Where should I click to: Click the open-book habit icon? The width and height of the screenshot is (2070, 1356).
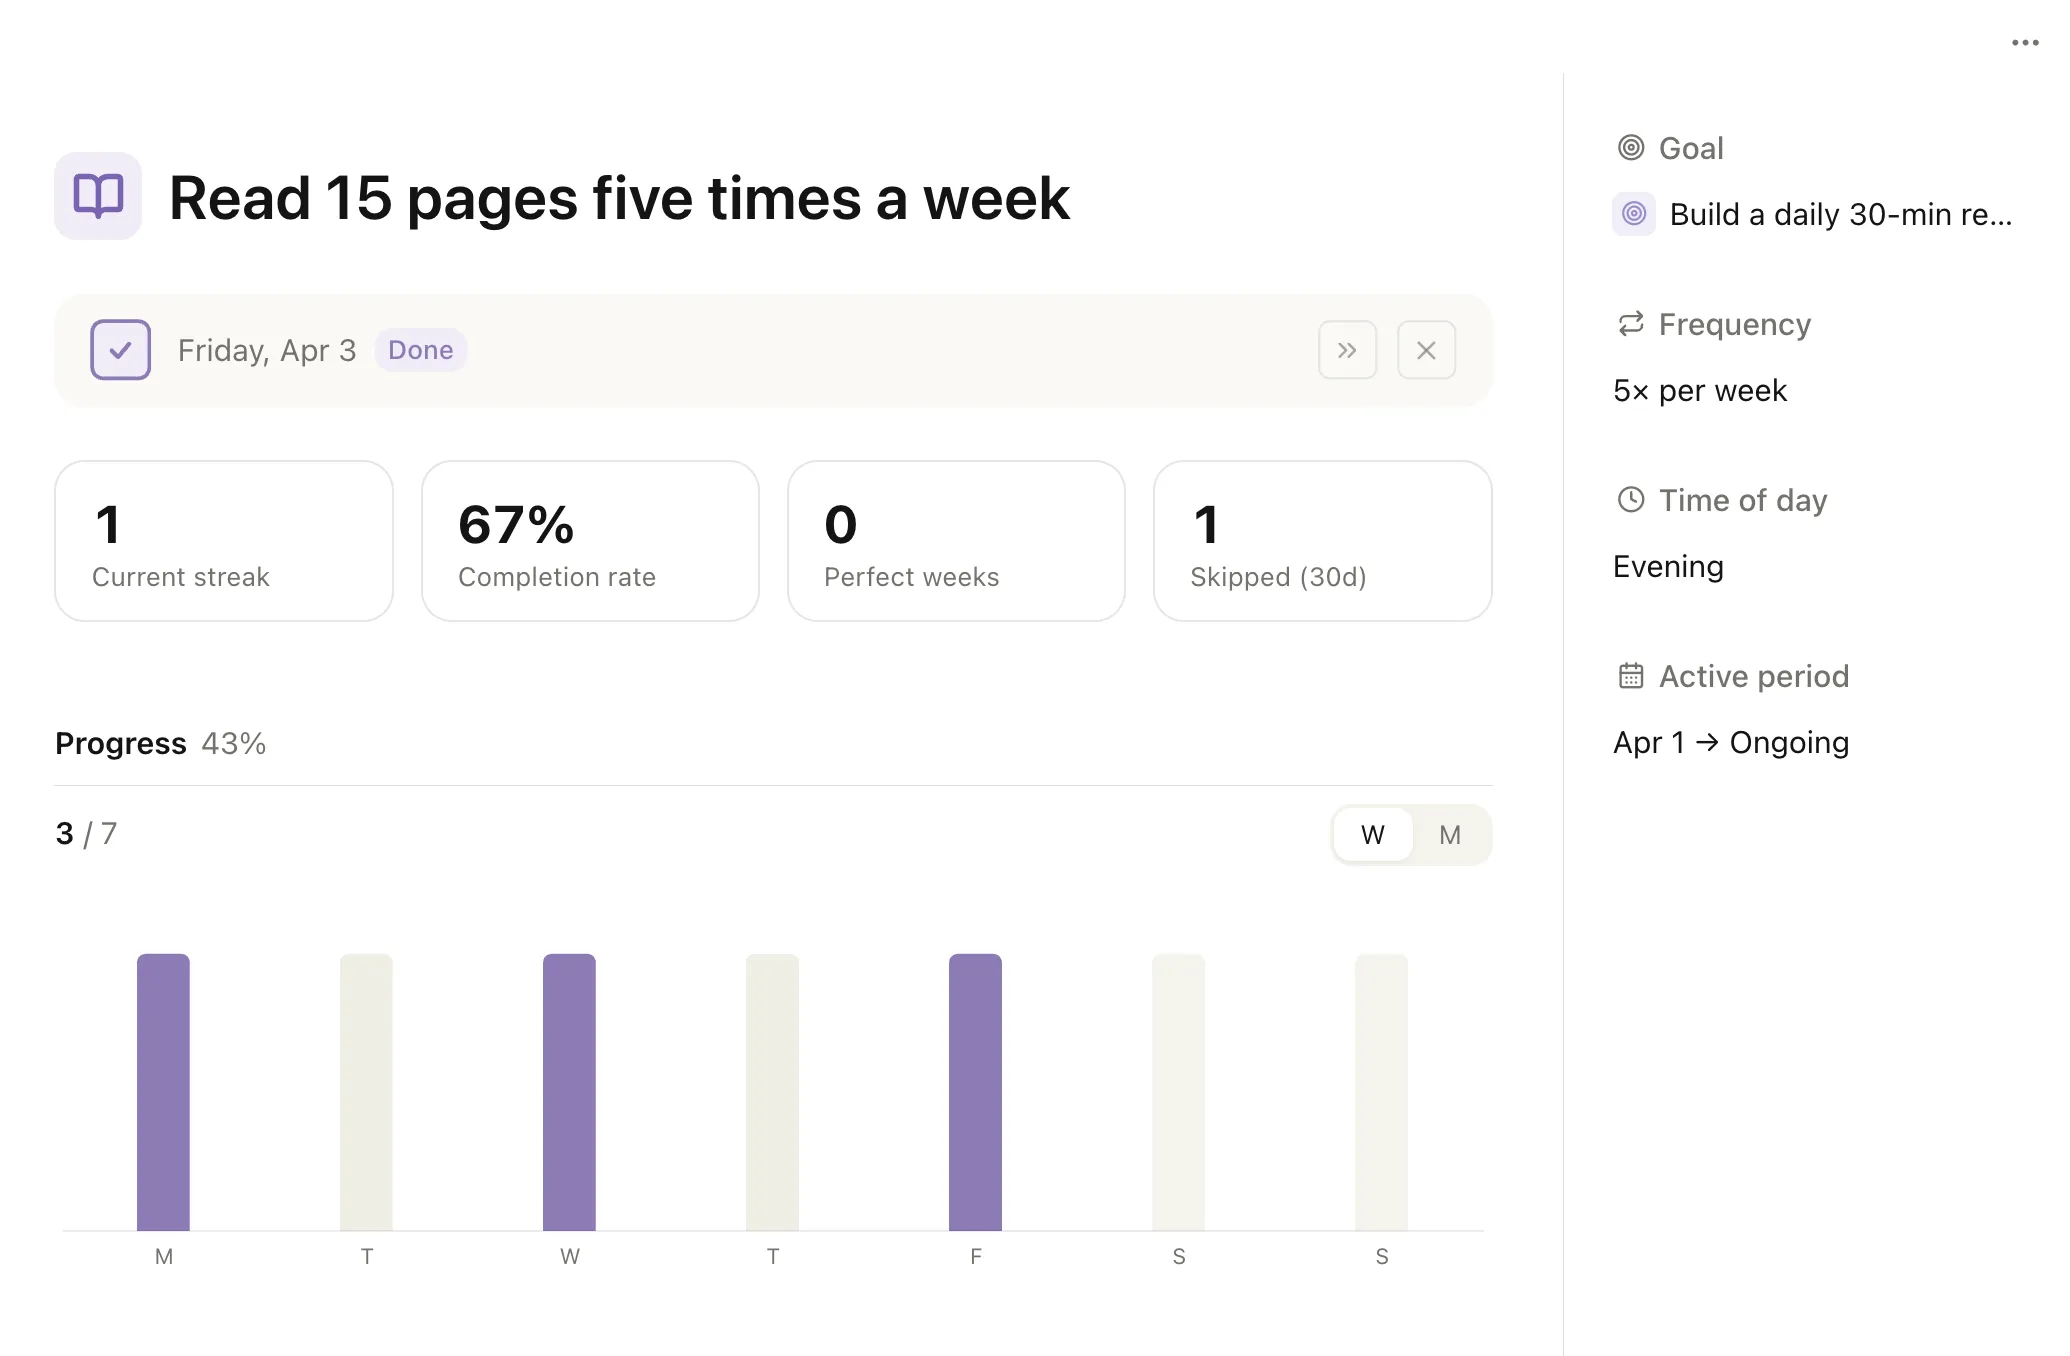(98, 196)
